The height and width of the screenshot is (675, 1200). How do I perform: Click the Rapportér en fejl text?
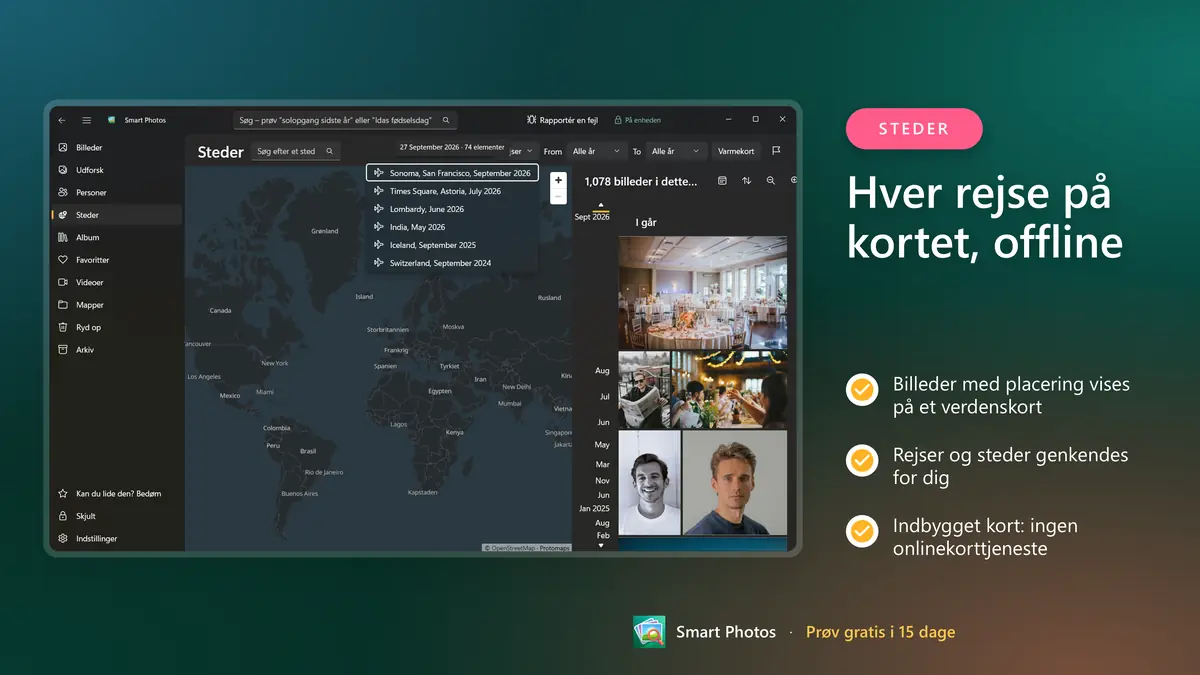coord(569,120)
